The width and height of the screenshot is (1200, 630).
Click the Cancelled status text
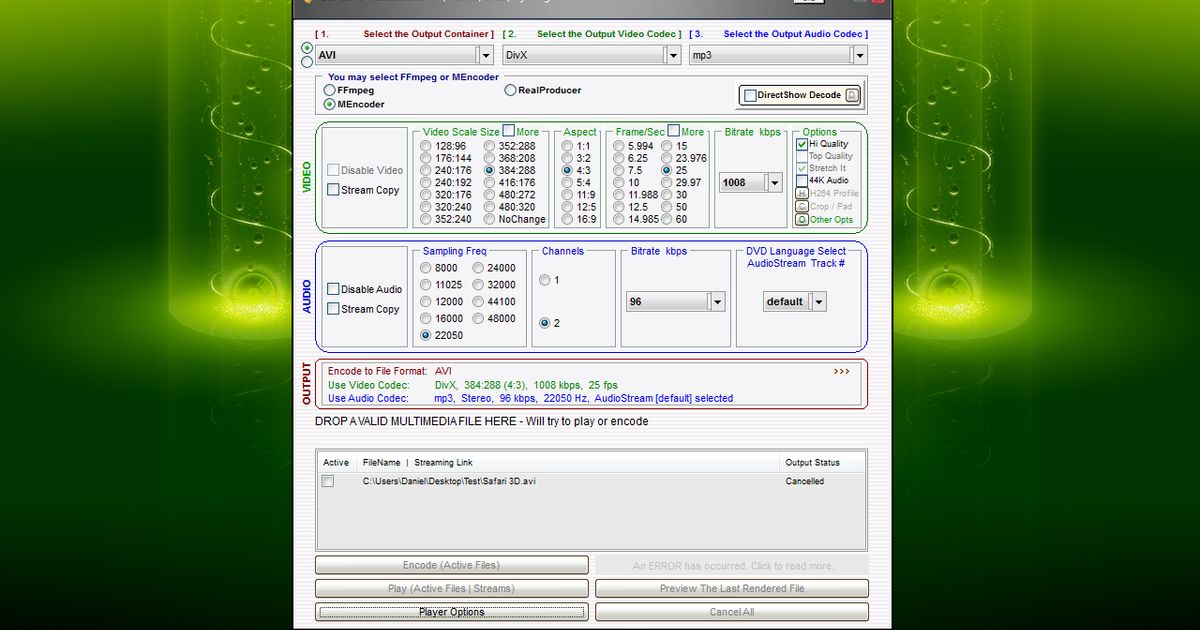tap(805, 481)
